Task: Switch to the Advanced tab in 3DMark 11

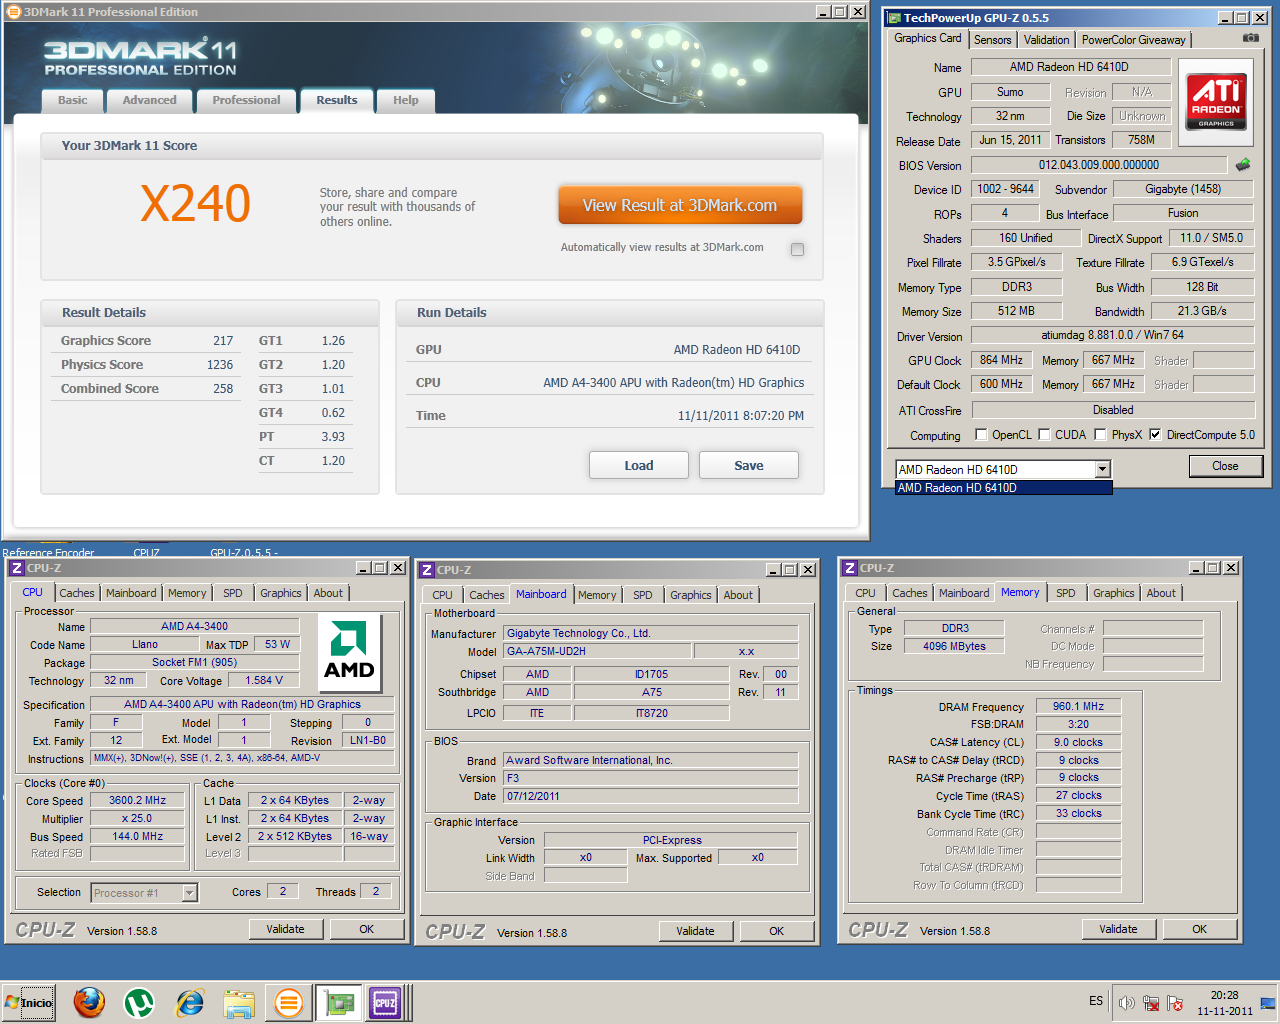Action: point(149,100)
